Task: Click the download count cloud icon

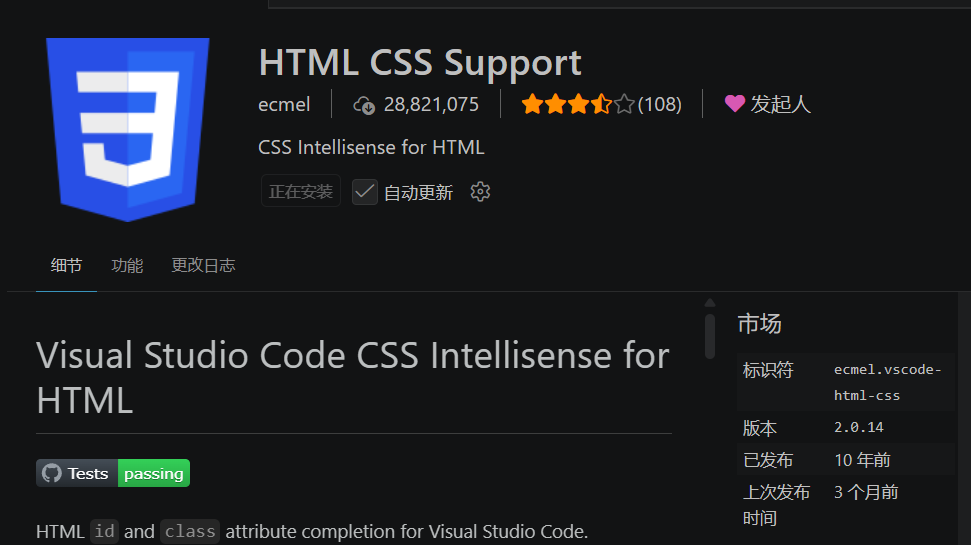Action: (x=364, y=105)
